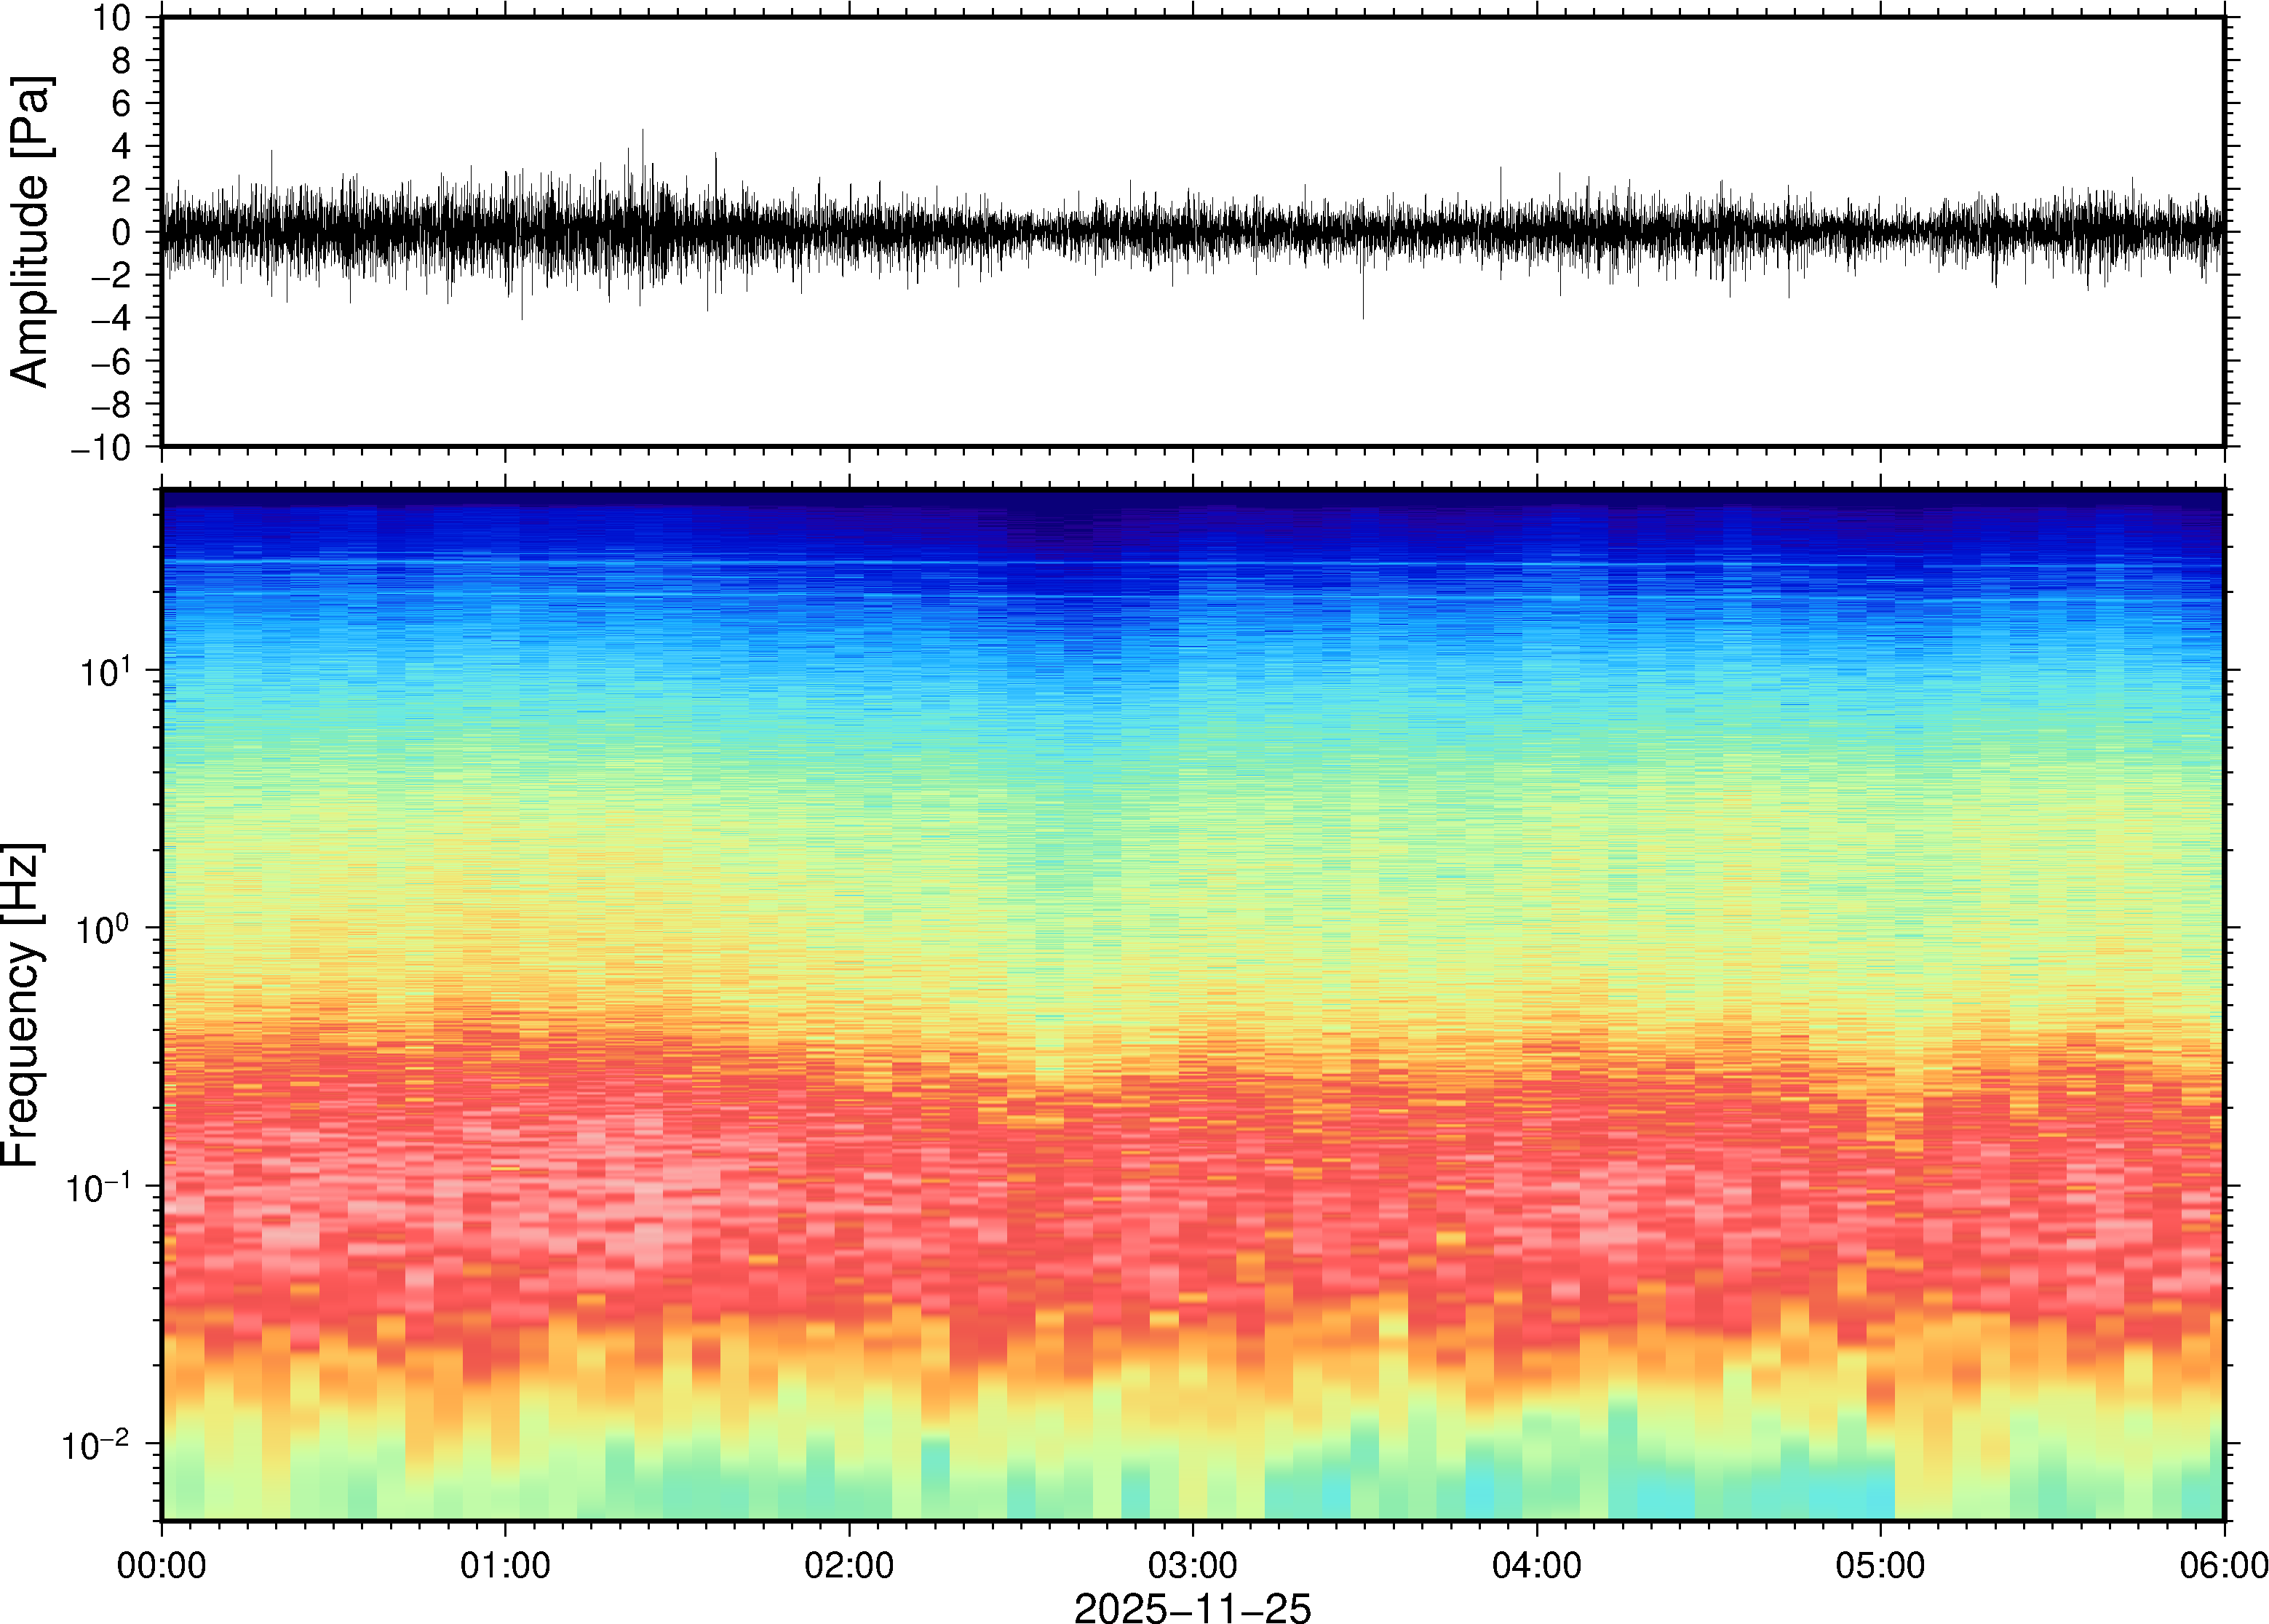Click the Amplitude [Pa] axis title
Viewport: 2269px width, 1624px height.
(x=30, y=231)
